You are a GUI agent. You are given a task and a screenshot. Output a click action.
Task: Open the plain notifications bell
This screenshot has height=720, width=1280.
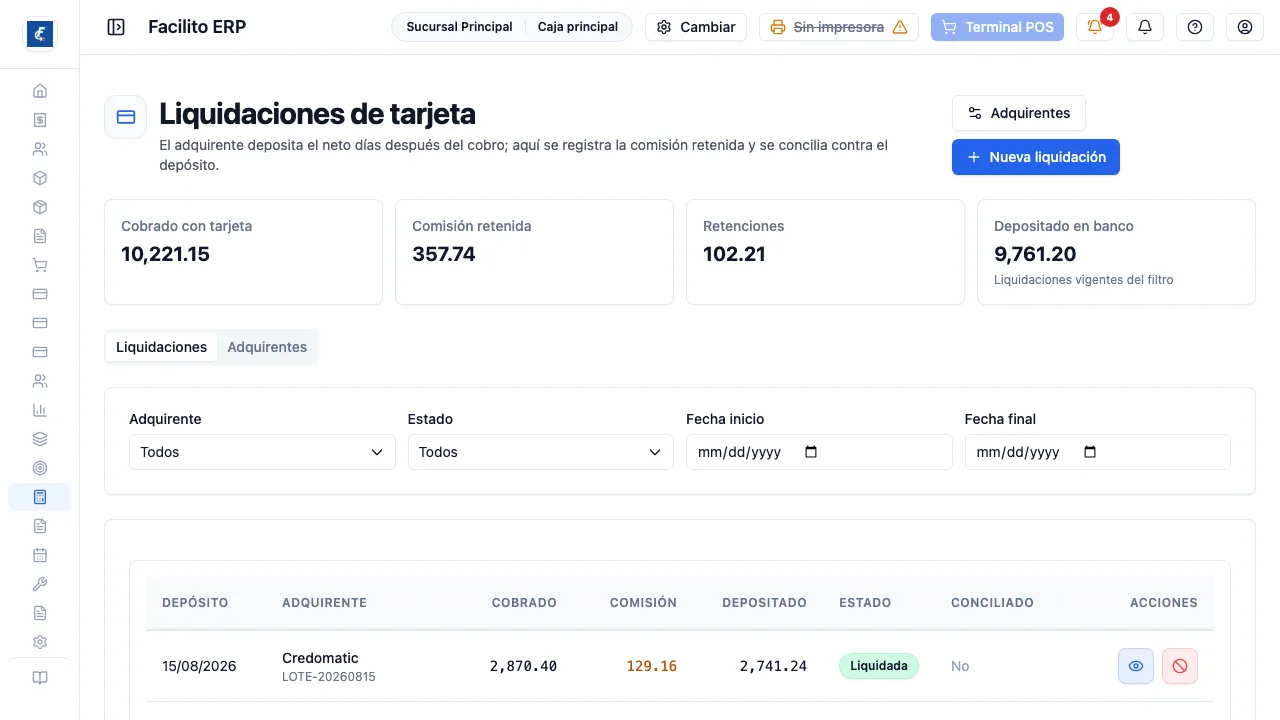point(1145,27)
